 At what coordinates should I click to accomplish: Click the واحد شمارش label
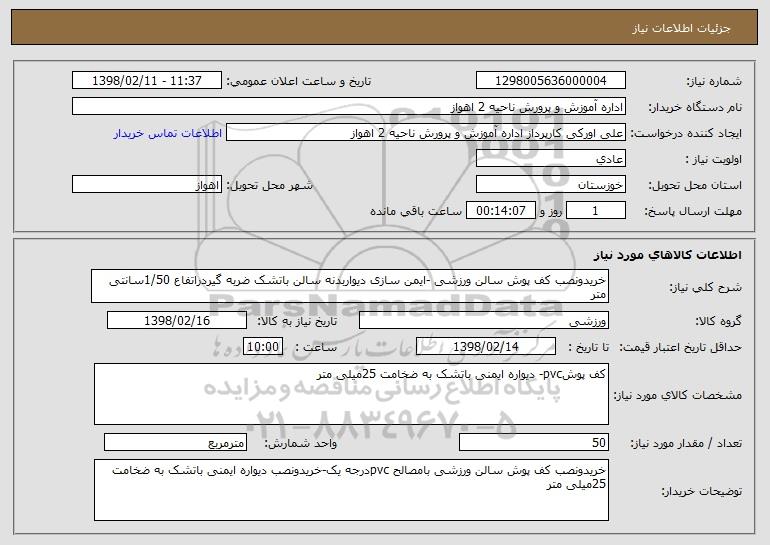click(x=301, y=443)
